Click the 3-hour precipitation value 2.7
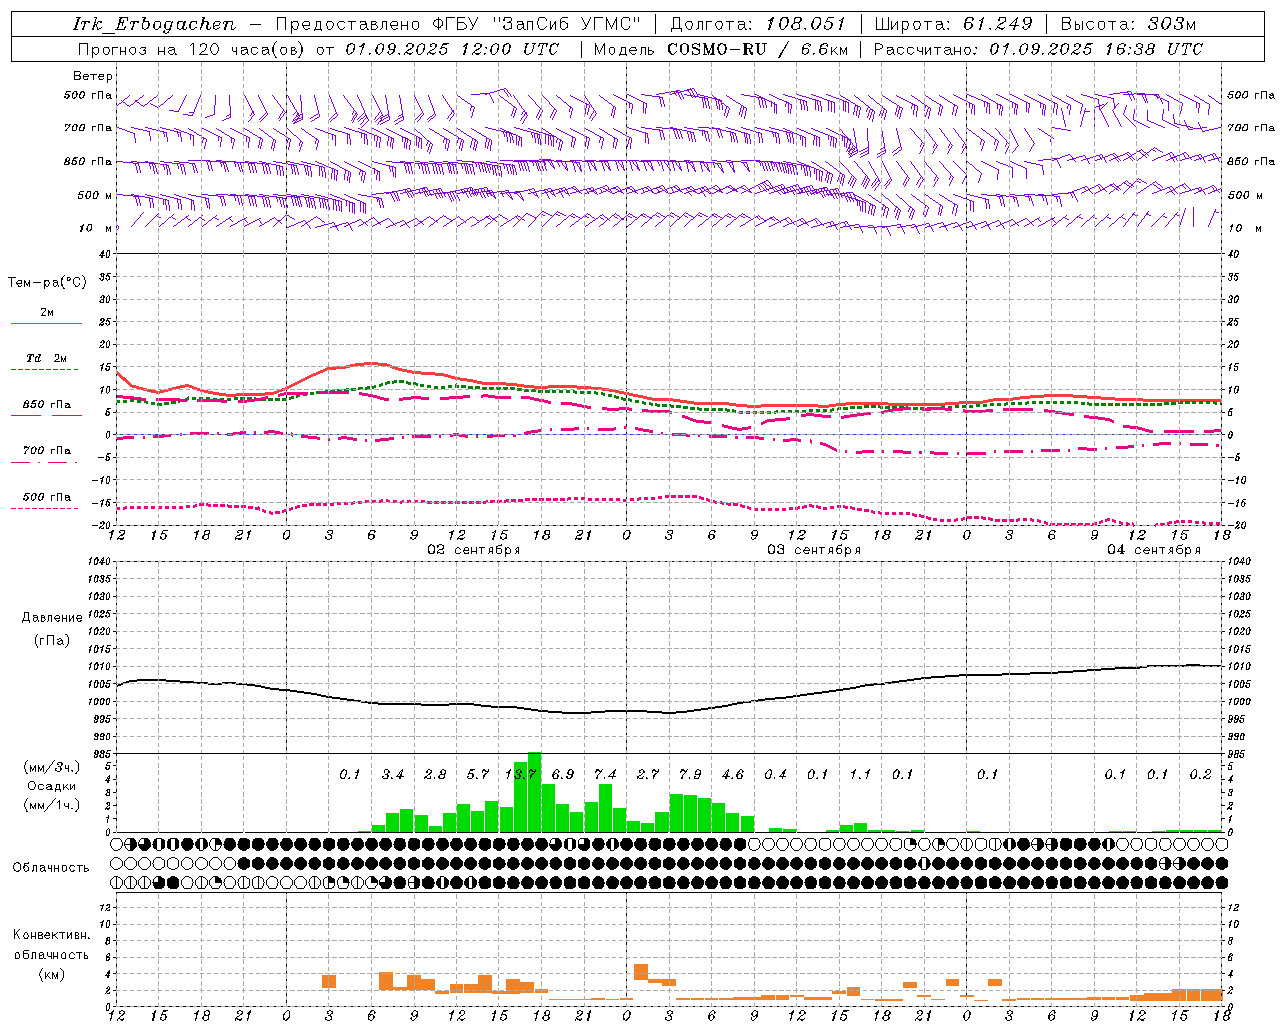 pyautogui.click(x=648, y=774)
